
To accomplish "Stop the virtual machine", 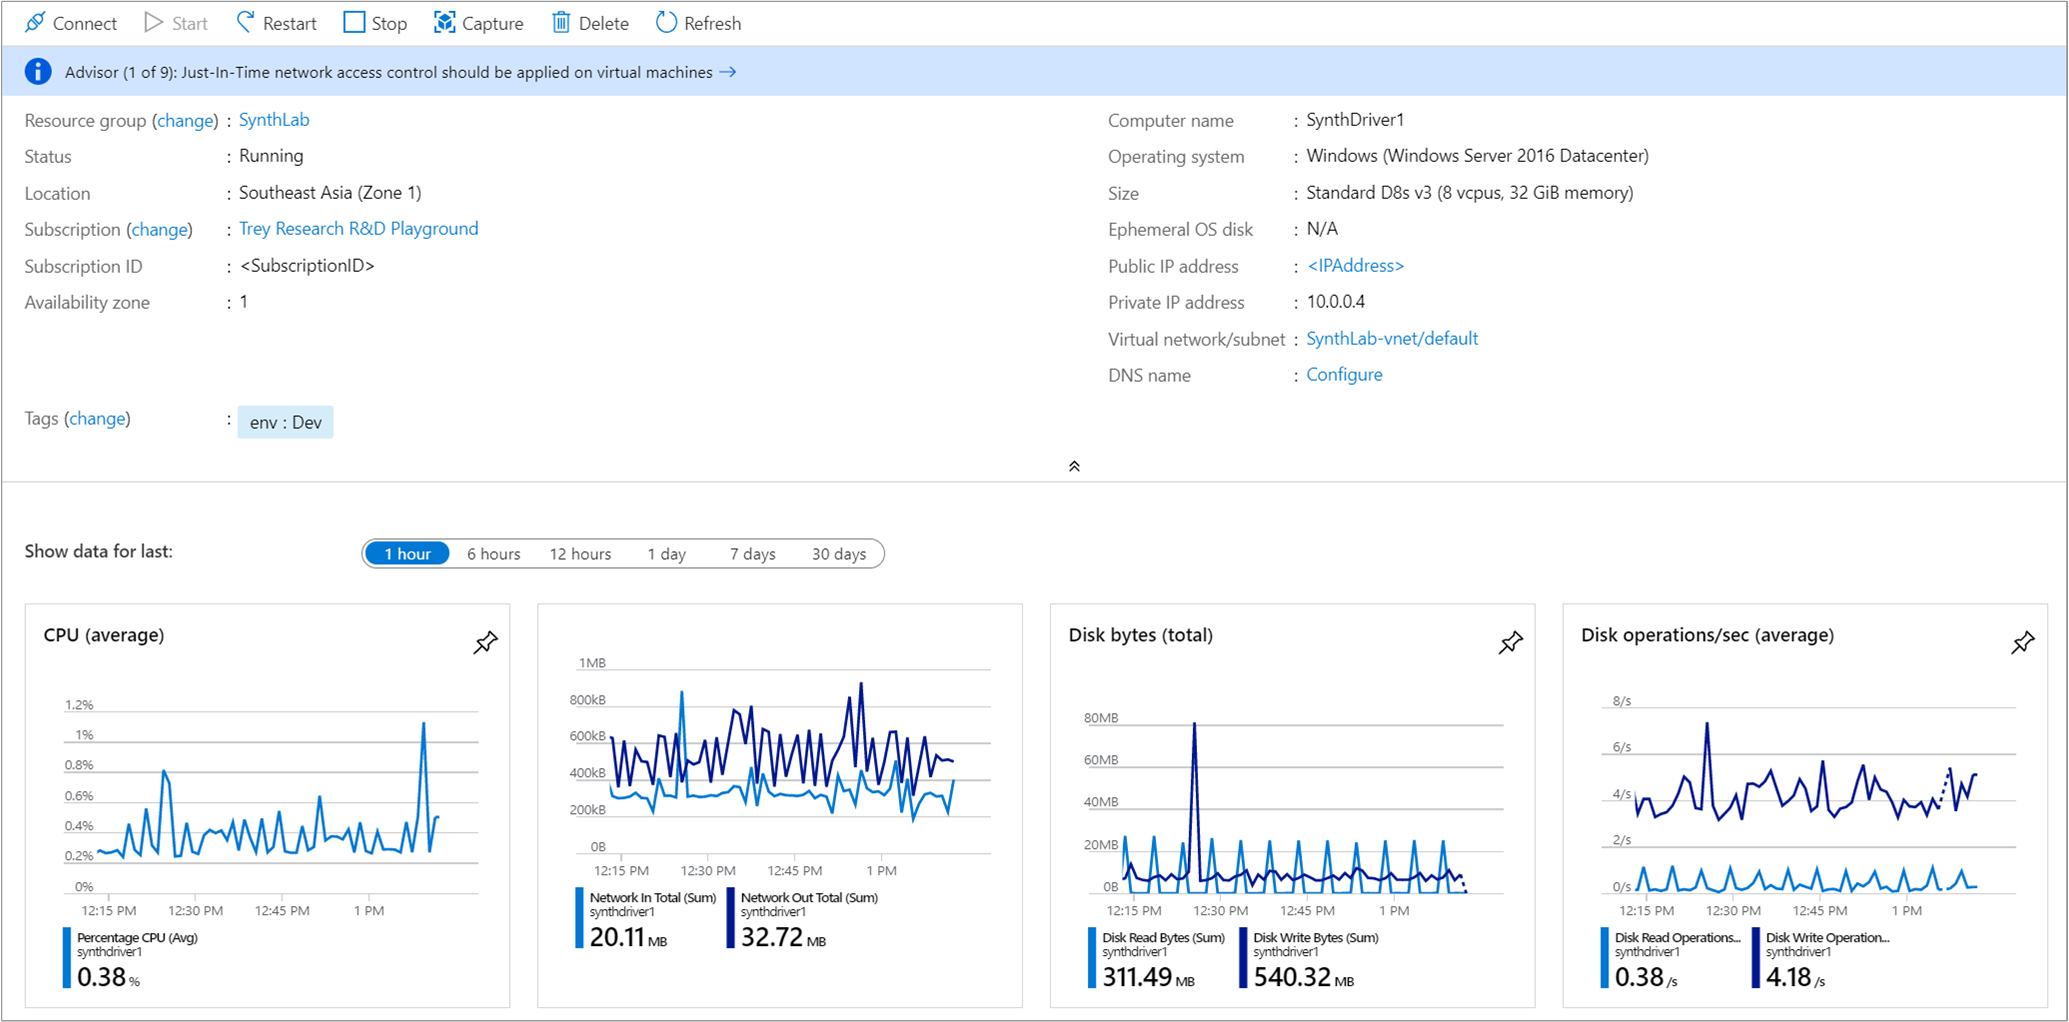I will tap(375, 23).
